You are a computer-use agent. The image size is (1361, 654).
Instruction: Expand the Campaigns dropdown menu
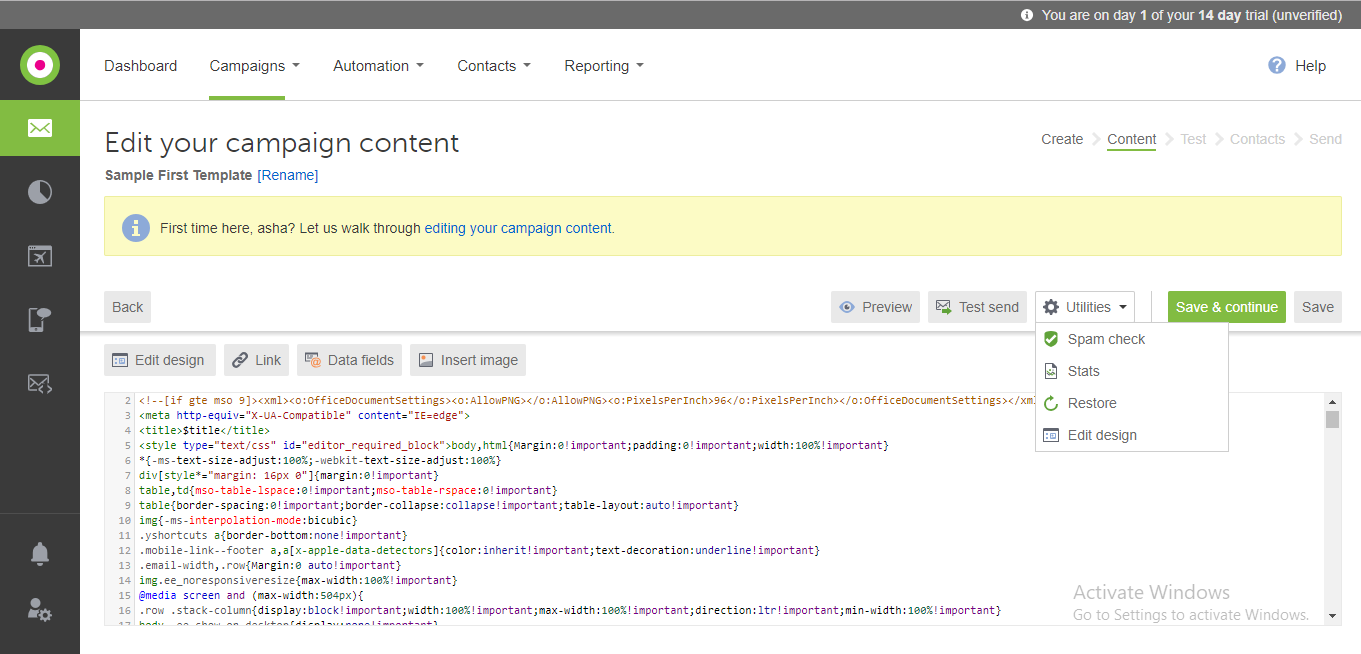point(254,66)
